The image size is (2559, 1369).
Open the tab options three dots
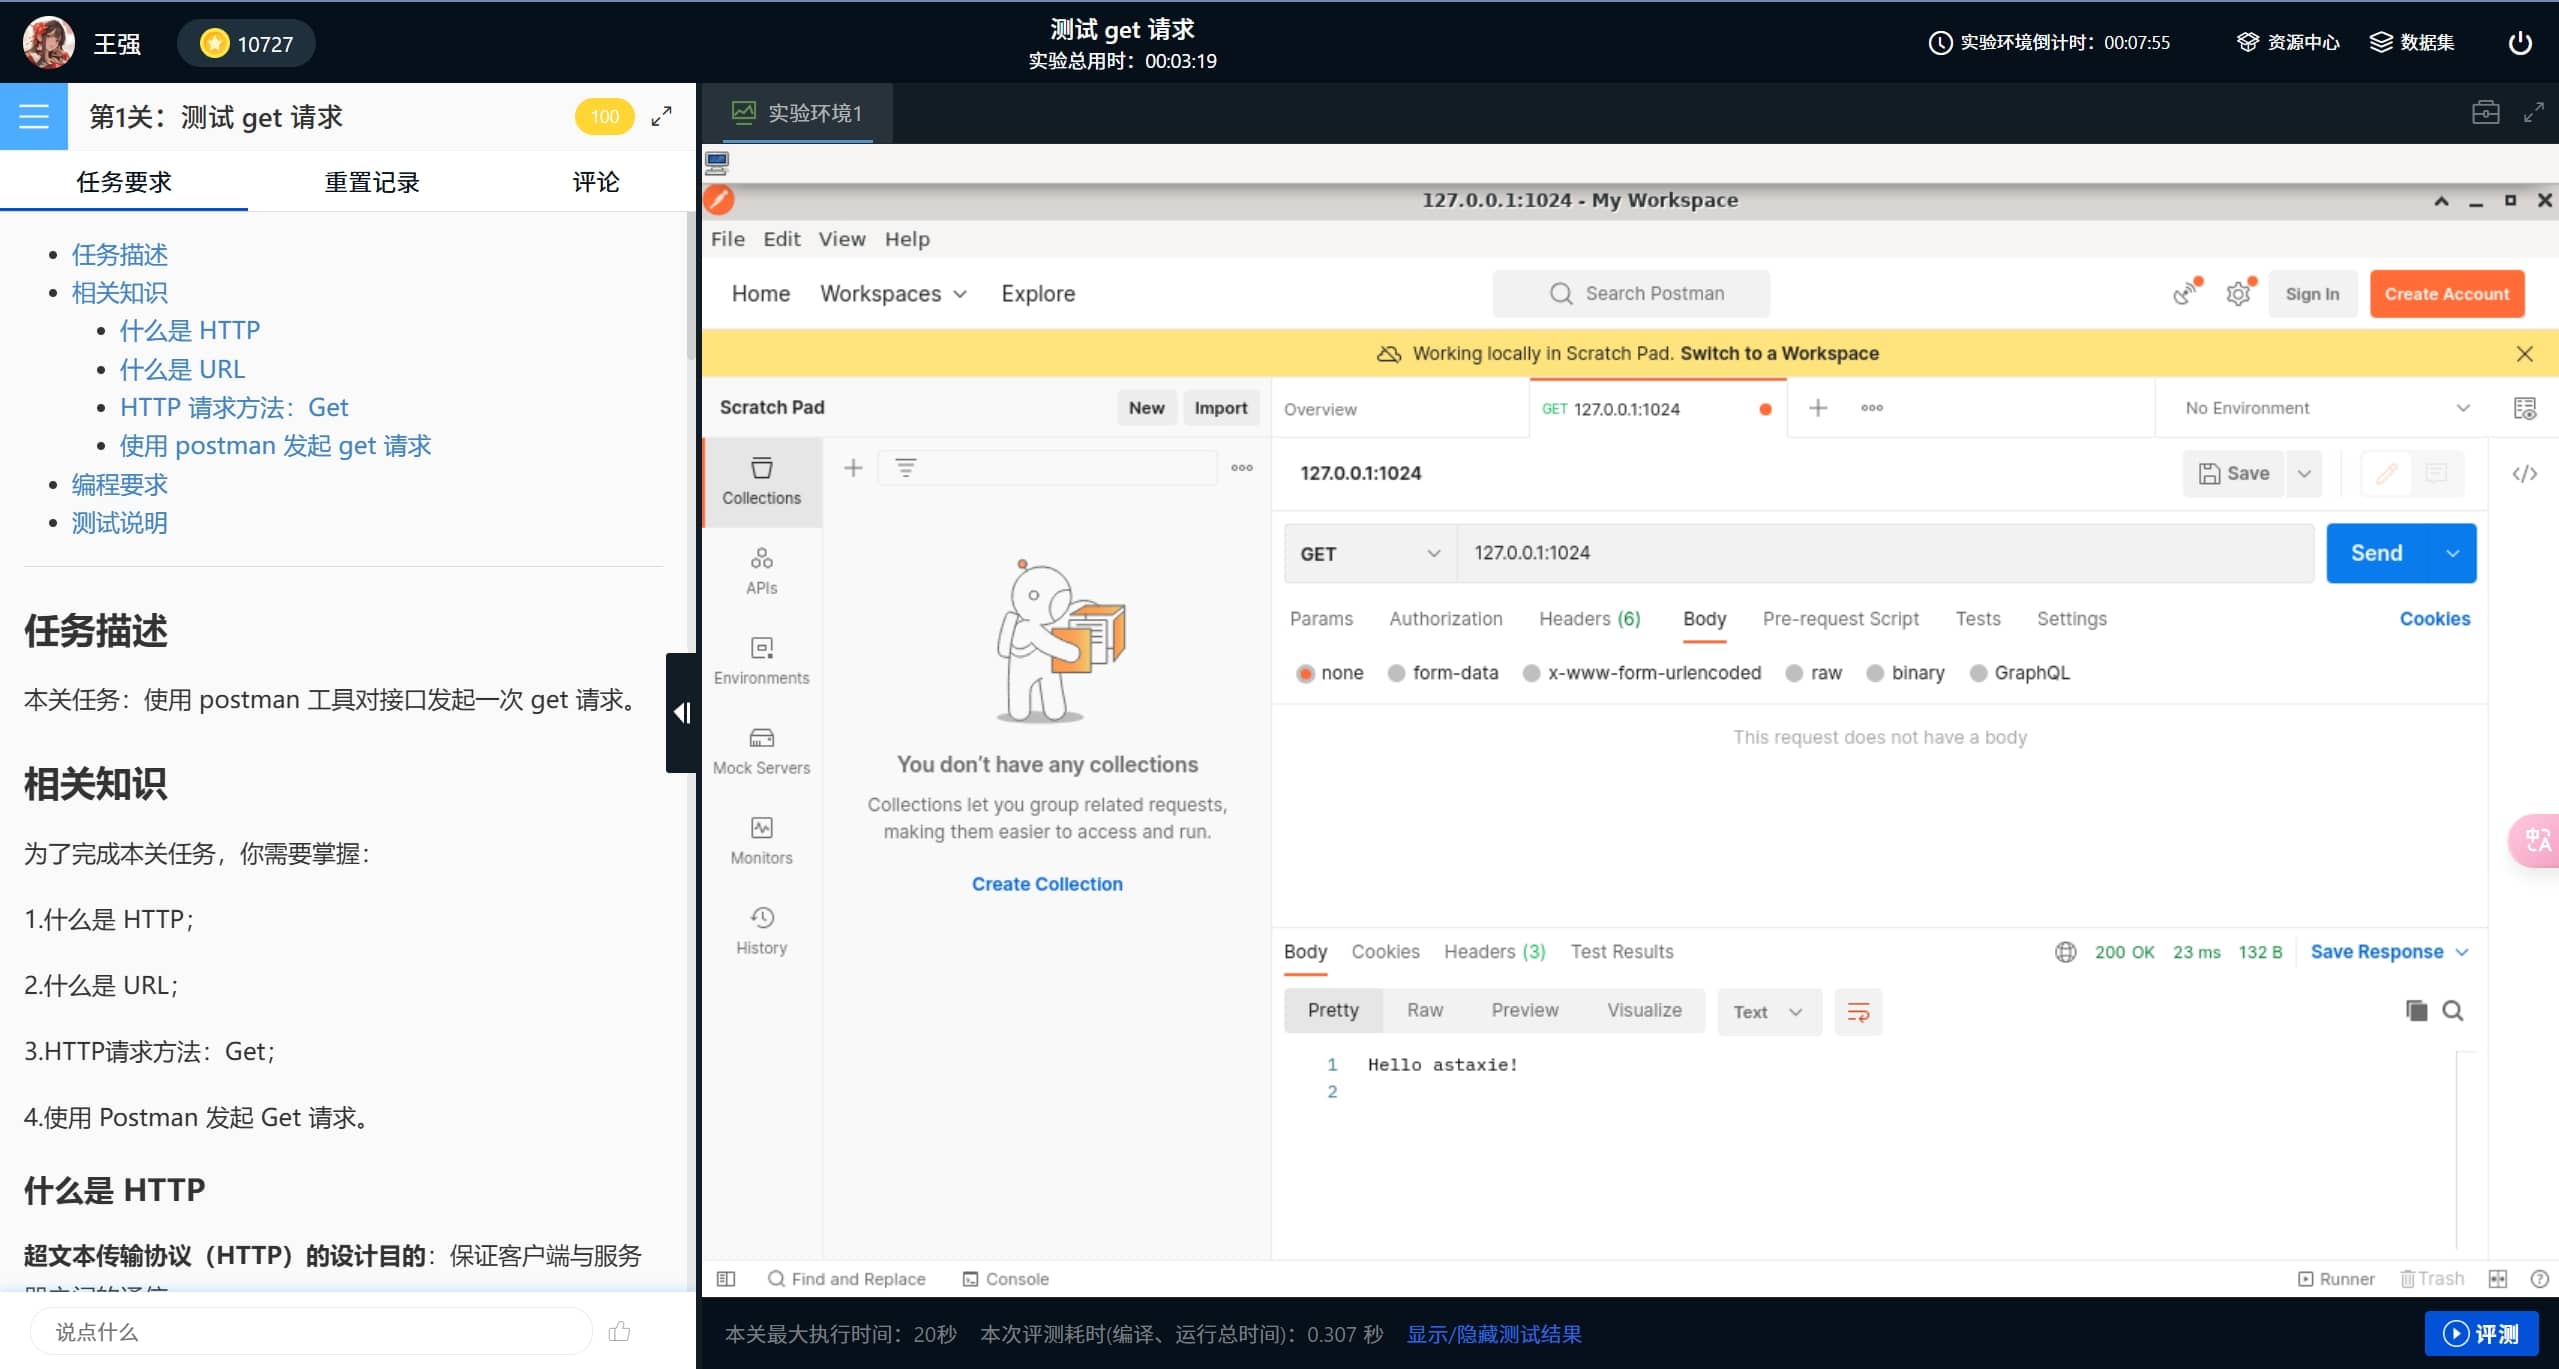pos(1871,407)
